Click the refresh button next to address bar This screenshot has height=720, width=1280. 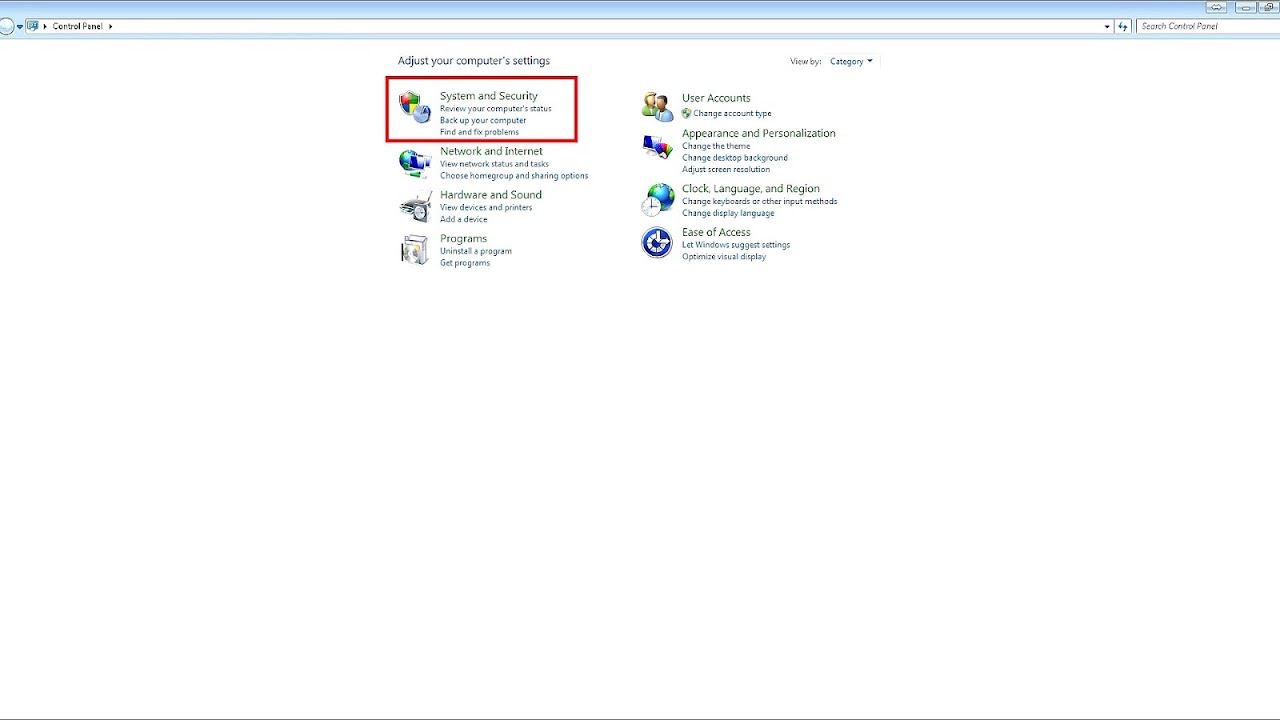coord(1123,26)
